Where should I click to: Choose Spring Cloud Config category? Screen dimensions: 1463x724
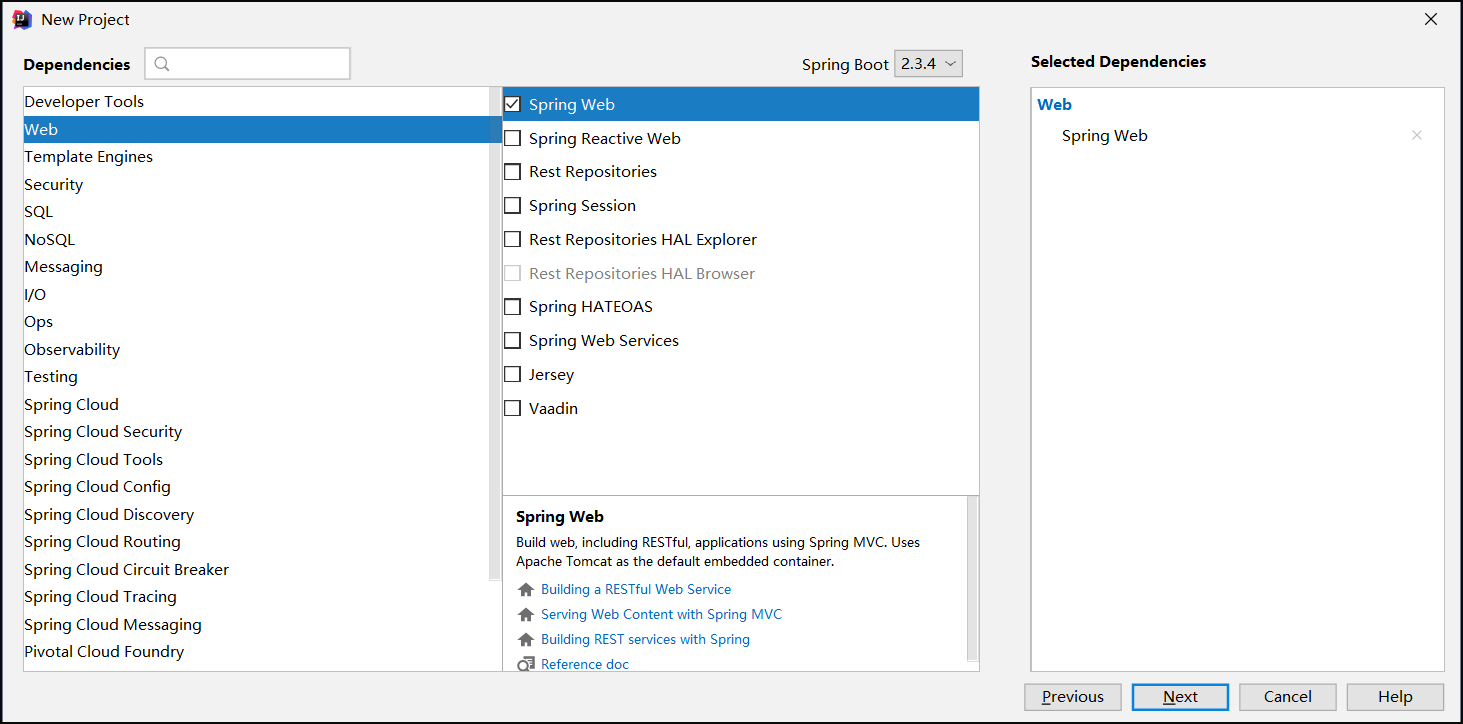[256, 487]
